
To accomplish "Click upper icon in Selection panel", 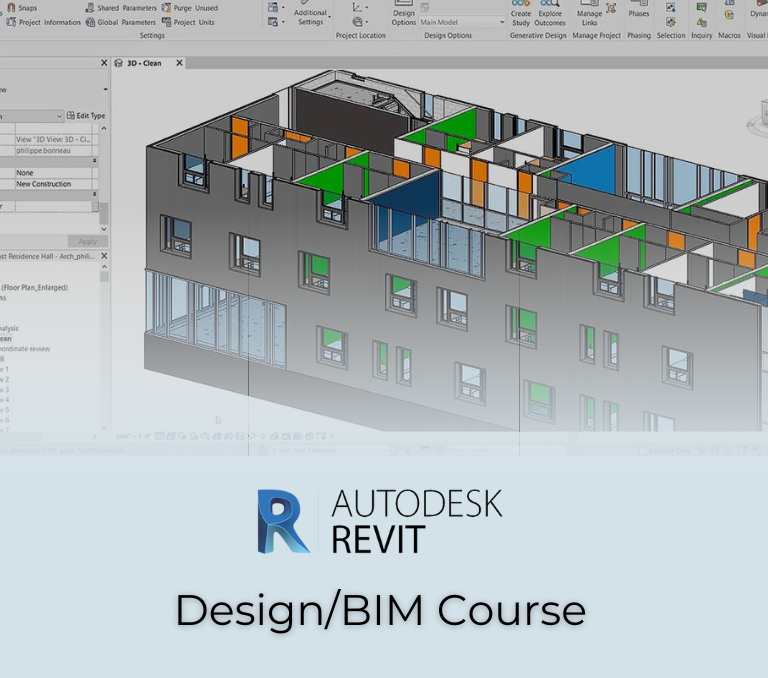I will [671, 8].
